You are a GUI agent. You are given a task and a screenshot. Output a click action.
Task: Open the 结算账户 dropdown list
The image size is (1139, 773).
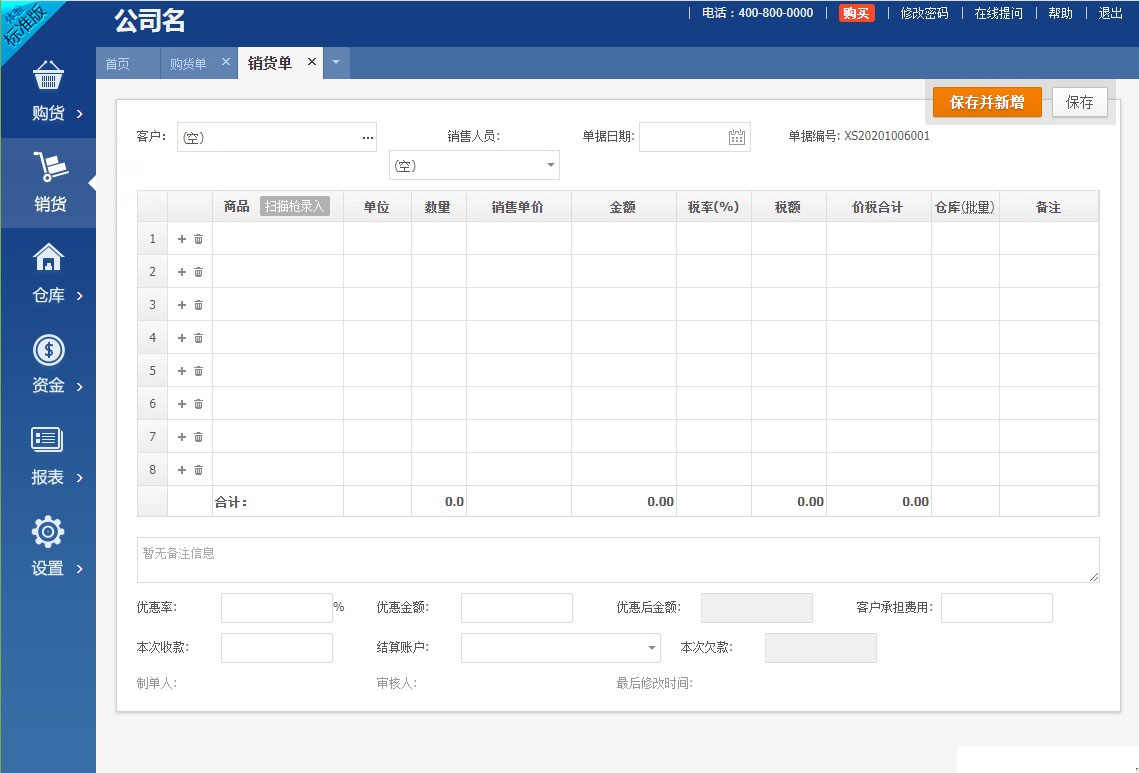[x=652, y=648]
